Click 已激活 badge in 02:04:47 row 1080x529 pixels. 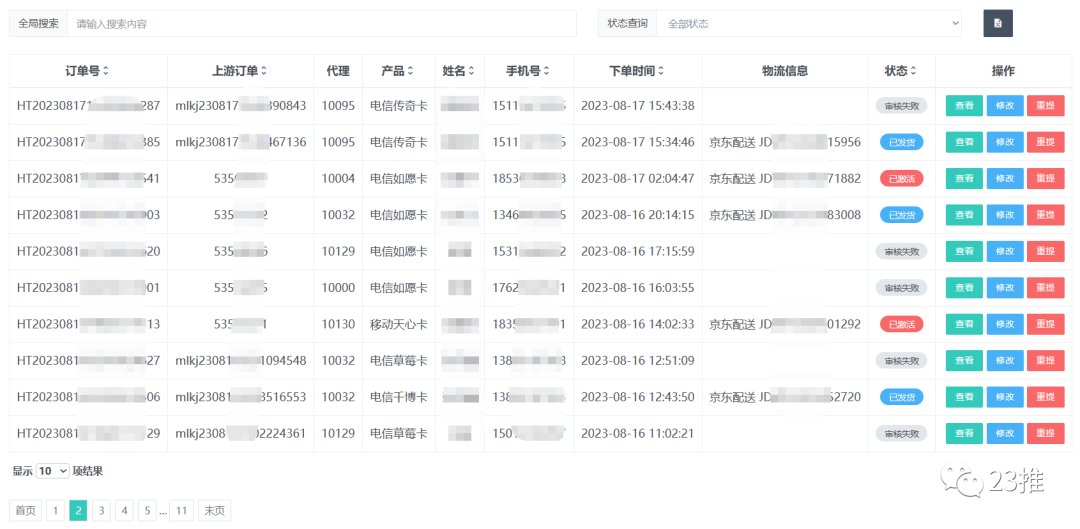click(902, 179)
